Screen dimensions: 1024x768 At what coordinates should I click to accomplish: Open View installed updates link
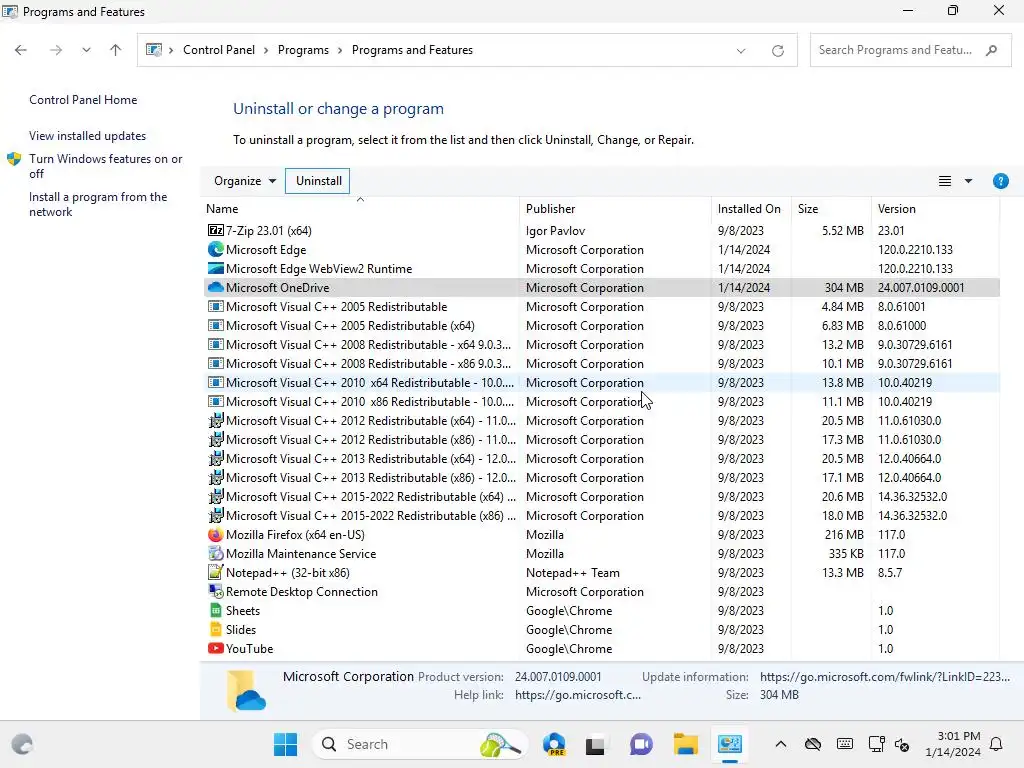pyautogui.click(x=88, y=136)
